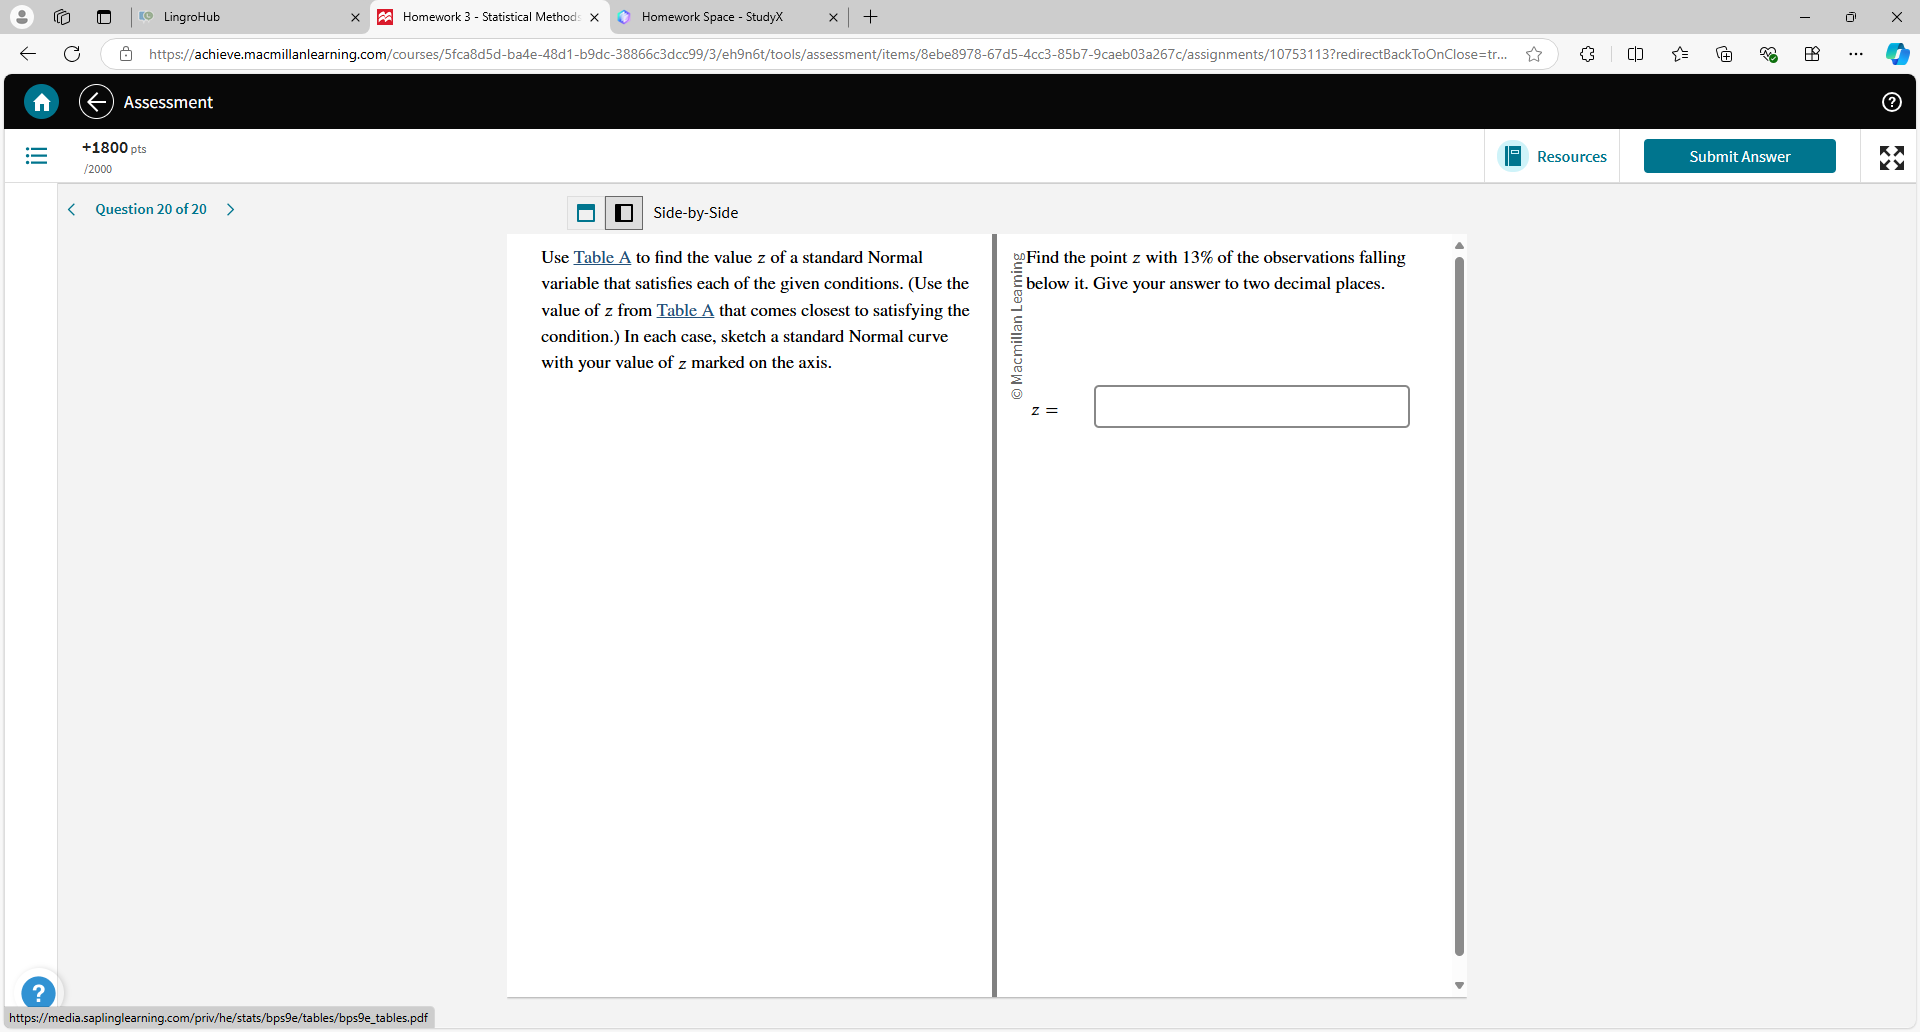Click the z answer input field
1920x1032 pixels.
1251,406
